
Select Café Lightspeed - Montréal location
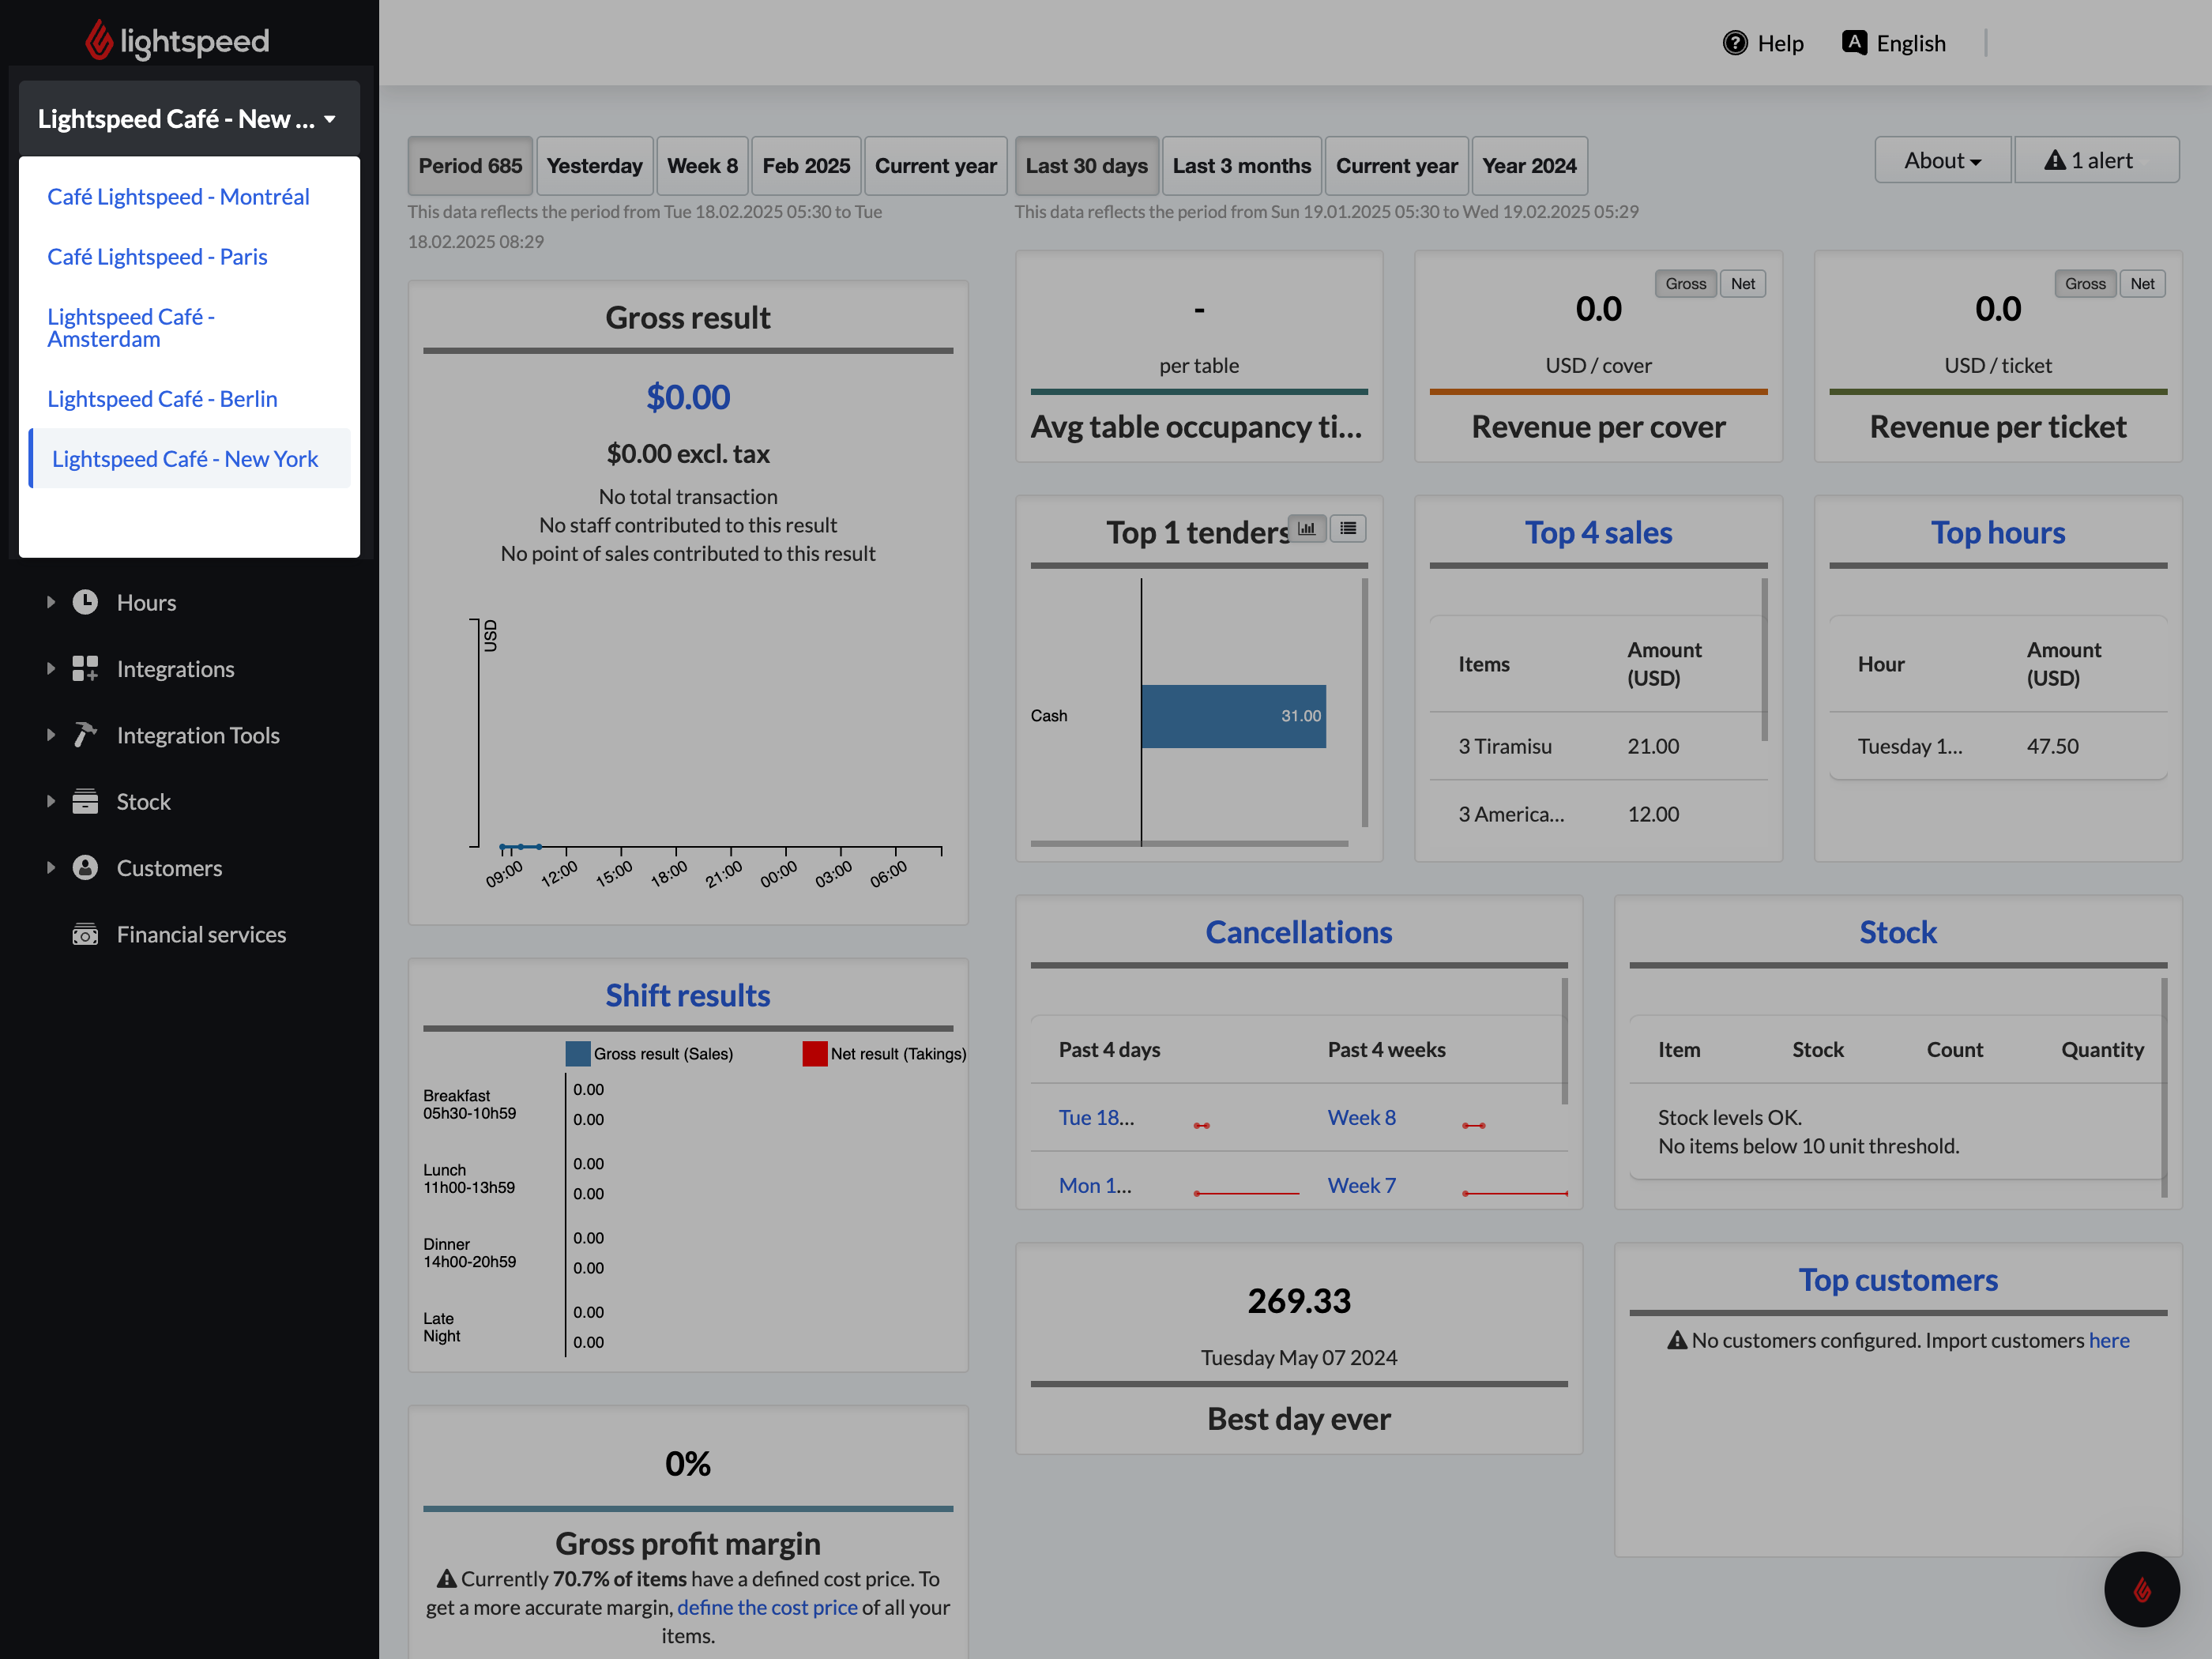point(178,196)
